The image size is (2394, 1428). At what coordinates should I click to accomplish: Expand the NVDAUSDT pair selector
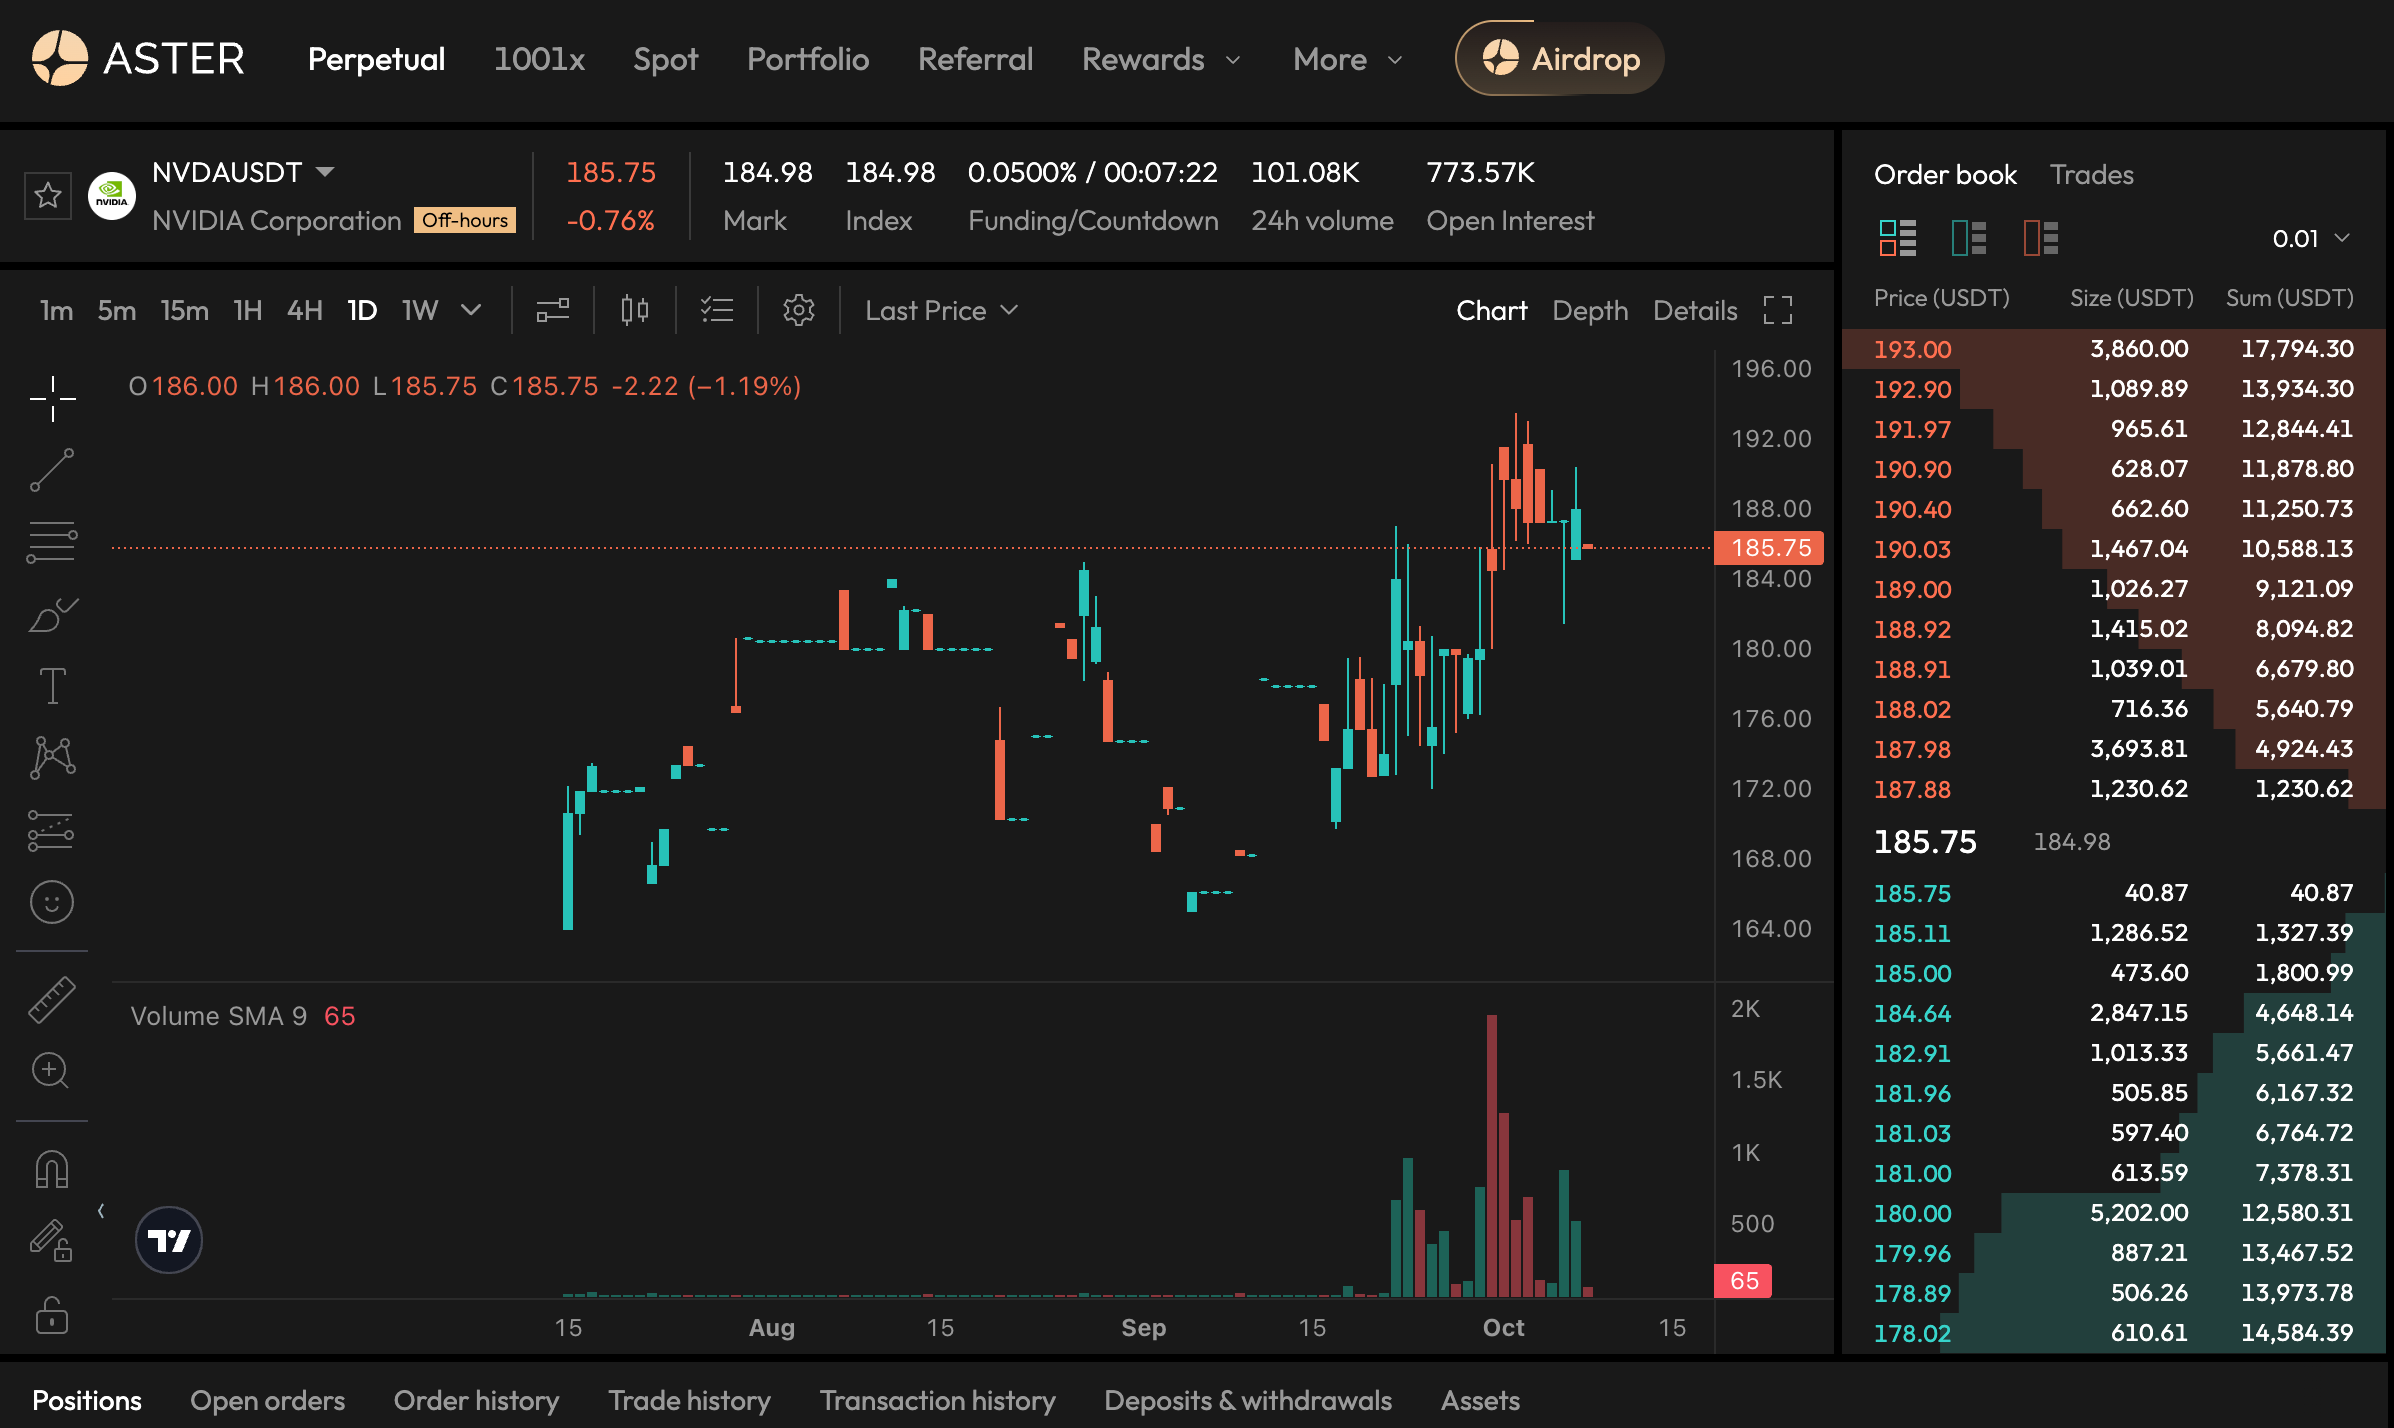325,172
